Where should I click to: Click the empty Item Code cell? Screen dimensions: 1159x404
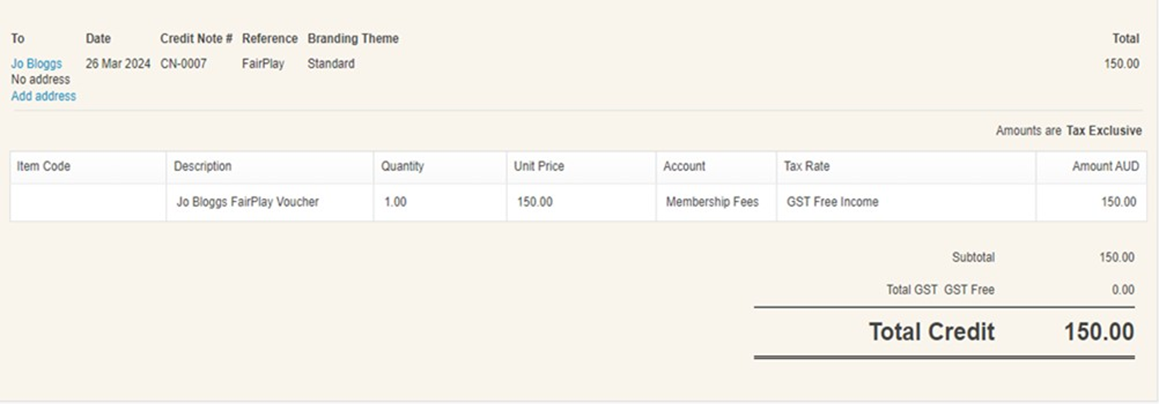88,202
